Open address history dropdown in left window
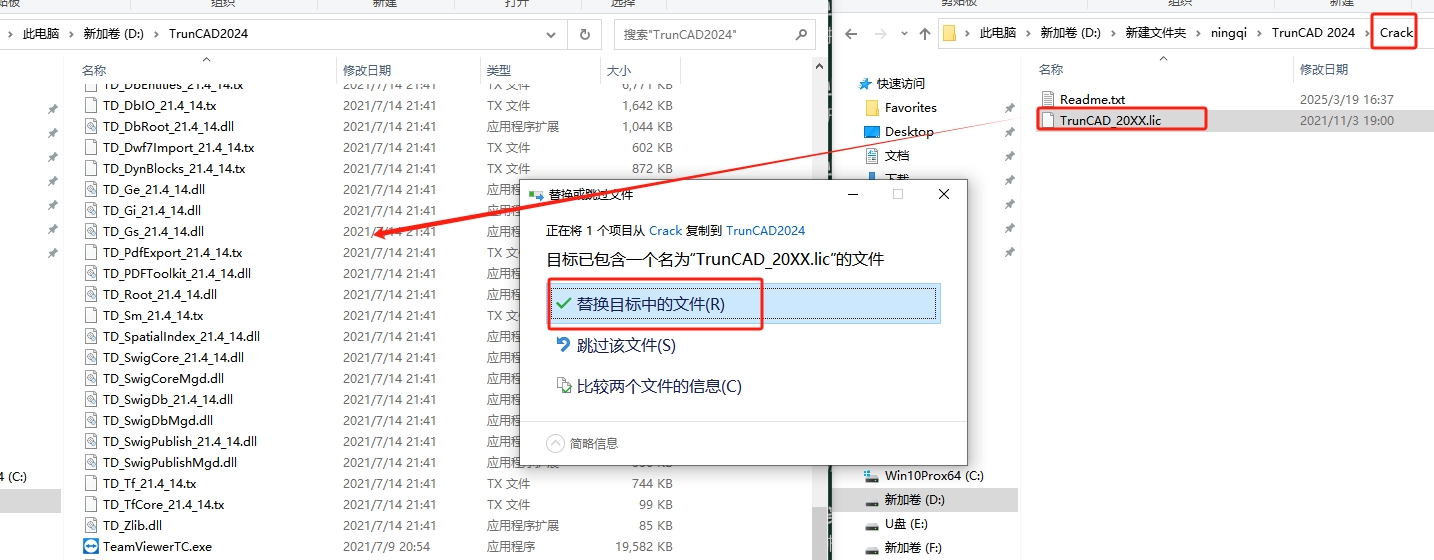Screen dimensions: 1434x560 coord(551,33)
